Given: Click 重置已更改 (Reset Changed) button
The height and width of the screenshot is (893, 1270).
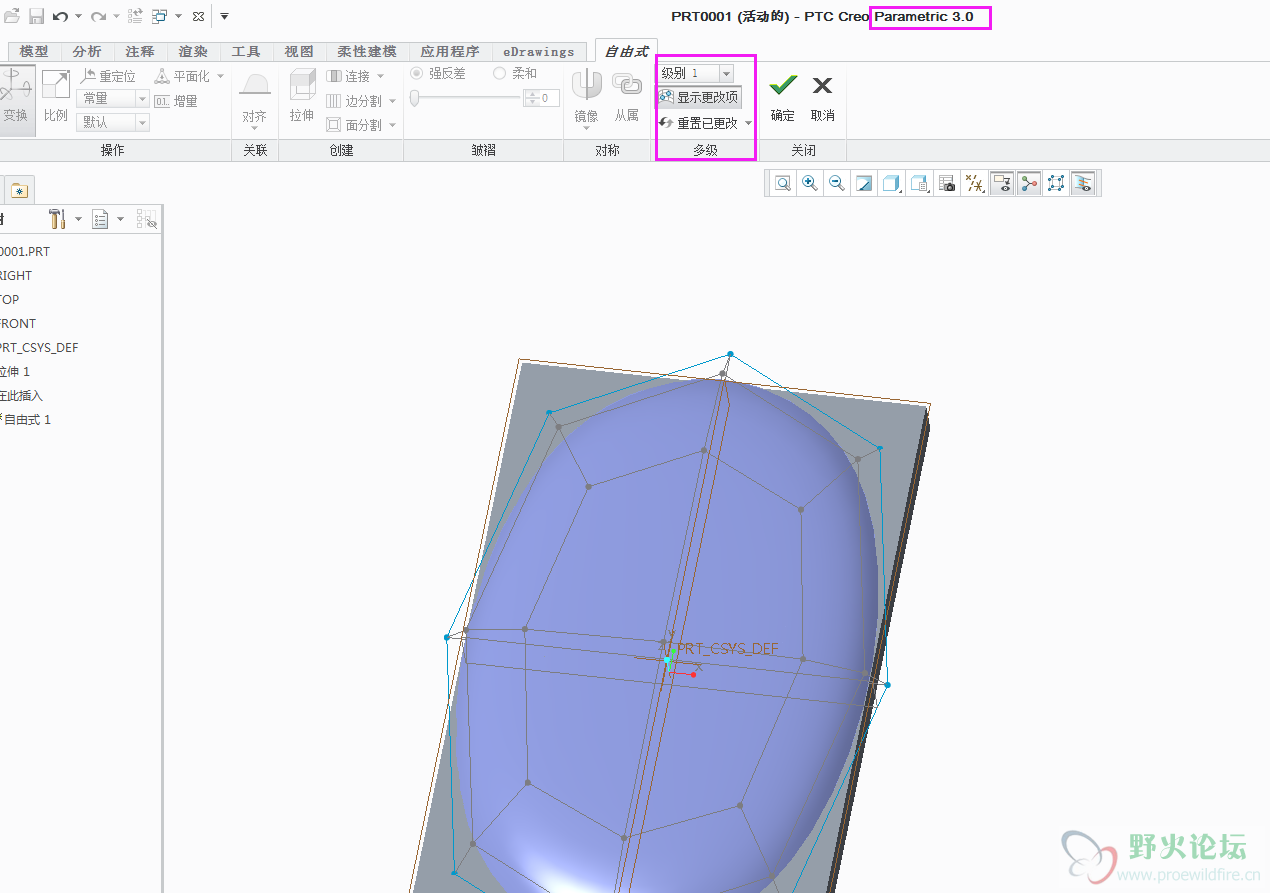Looking at the screenshot, I should click(699, 123).
